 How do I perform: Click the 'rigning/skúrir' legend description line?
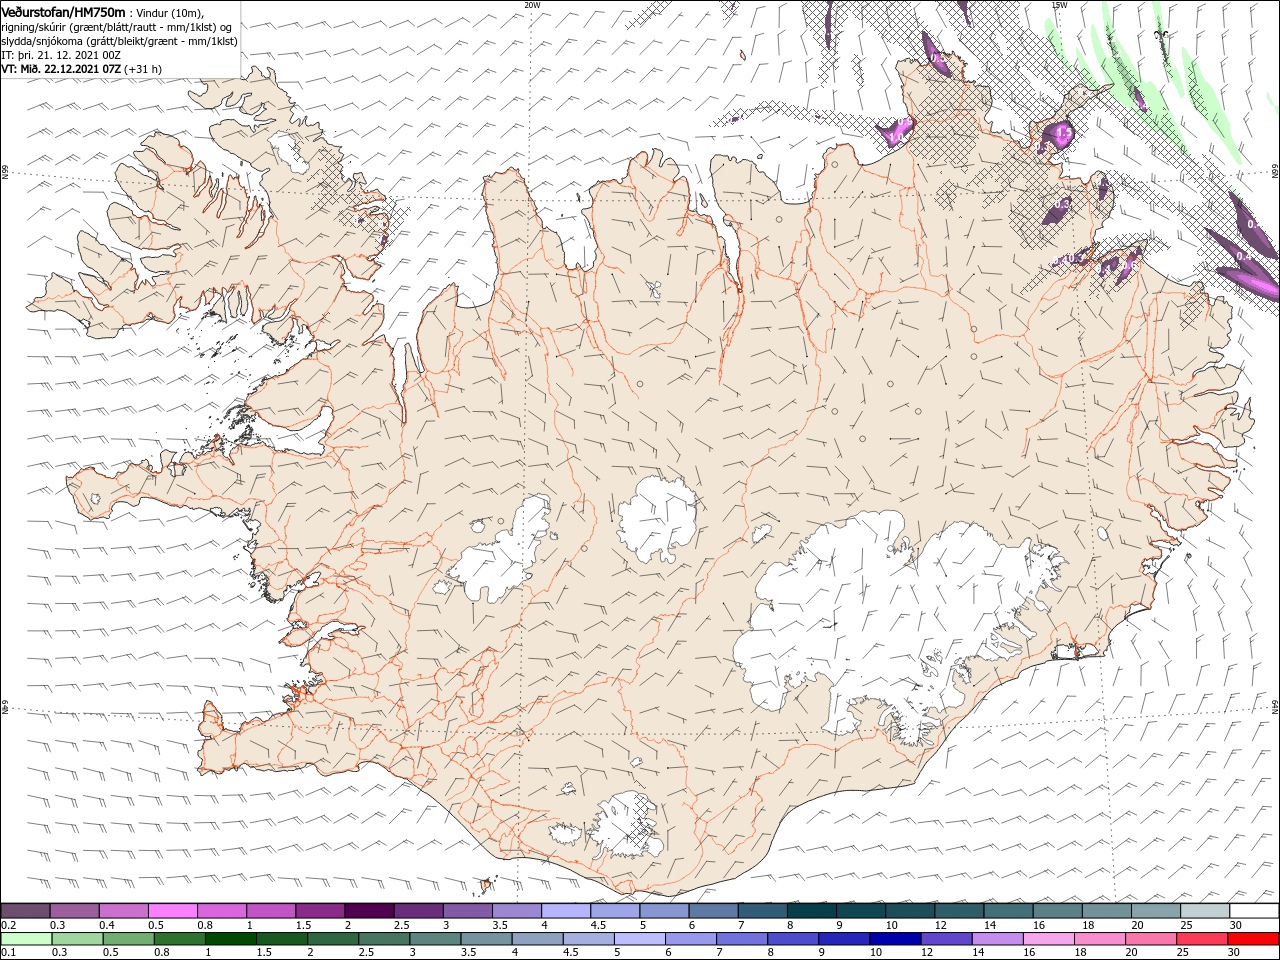pos(117,27)
